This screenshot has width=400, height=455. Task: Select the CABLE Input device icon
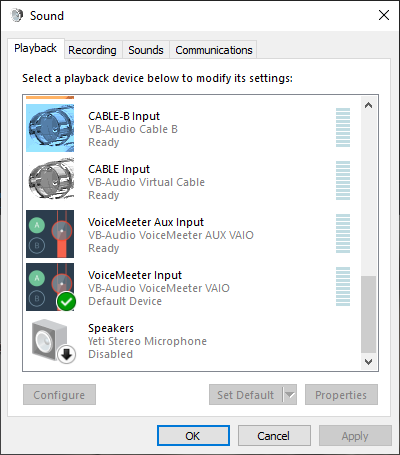click(50, 181)
